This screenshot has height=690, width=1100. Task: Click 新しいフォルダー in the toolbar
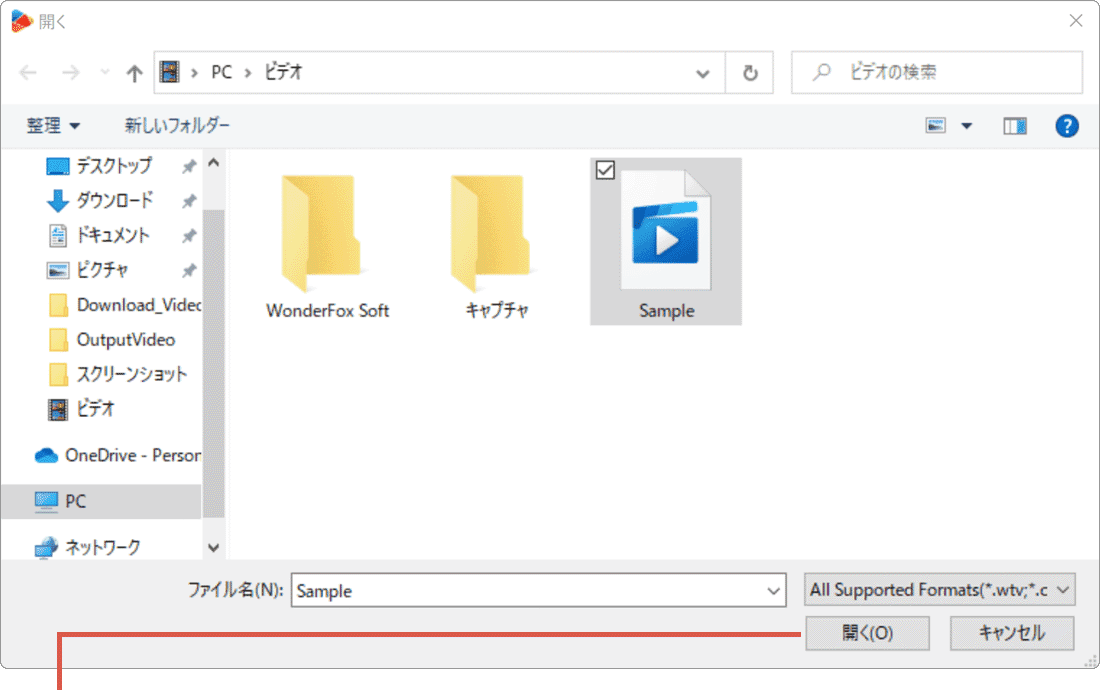point(177,126)
